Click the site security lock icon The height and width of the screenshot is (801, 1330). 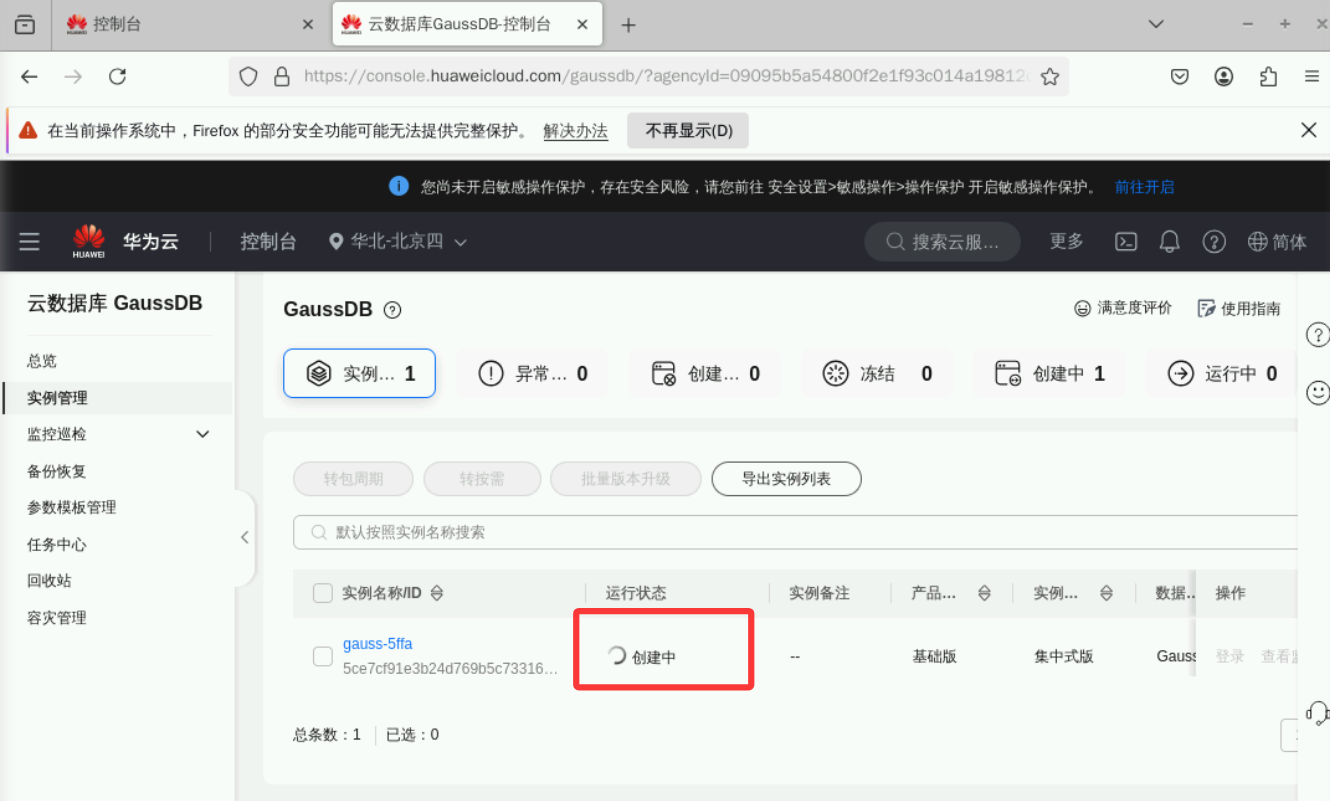click(x=281, y=77)
